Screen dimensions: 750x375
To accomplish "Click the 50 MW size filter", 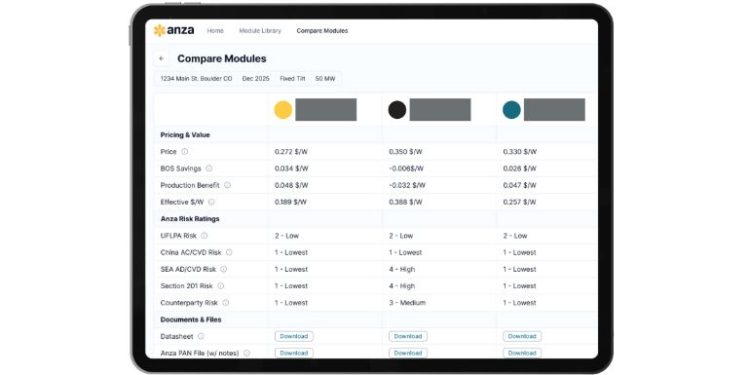I will pyautogui.click(x=325, y=78).
